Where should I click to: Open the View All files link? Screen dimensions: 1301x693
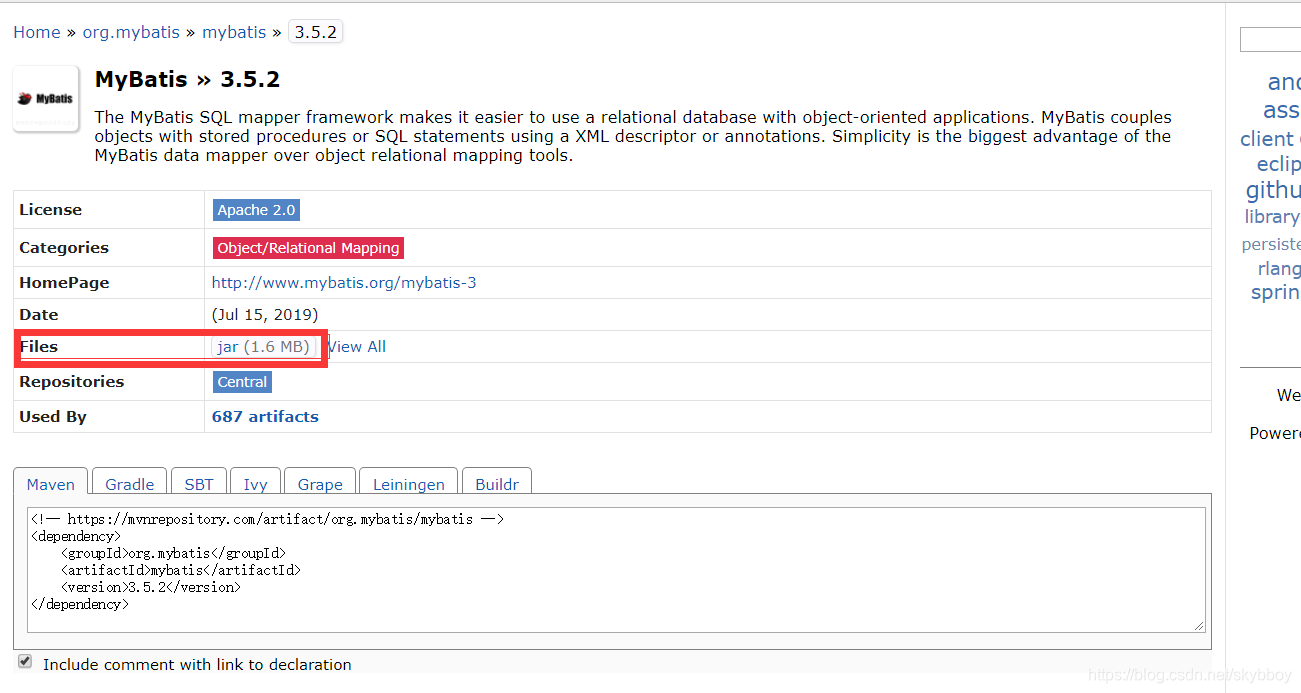[357, 347]
